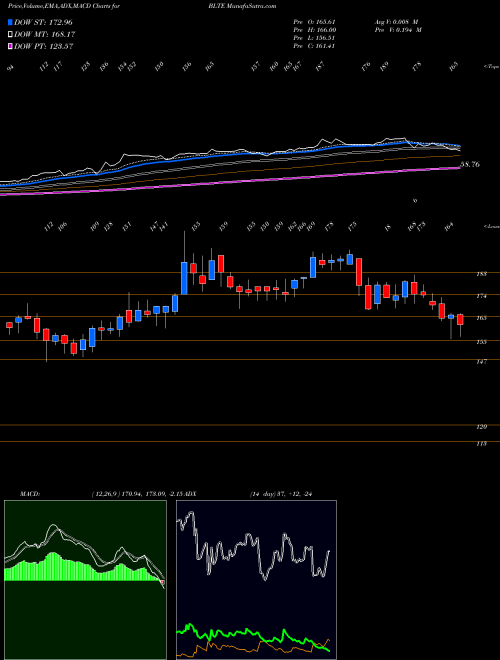
Task: Click the 'Pre C: 161.41' close value
Action: pos(314,46)
